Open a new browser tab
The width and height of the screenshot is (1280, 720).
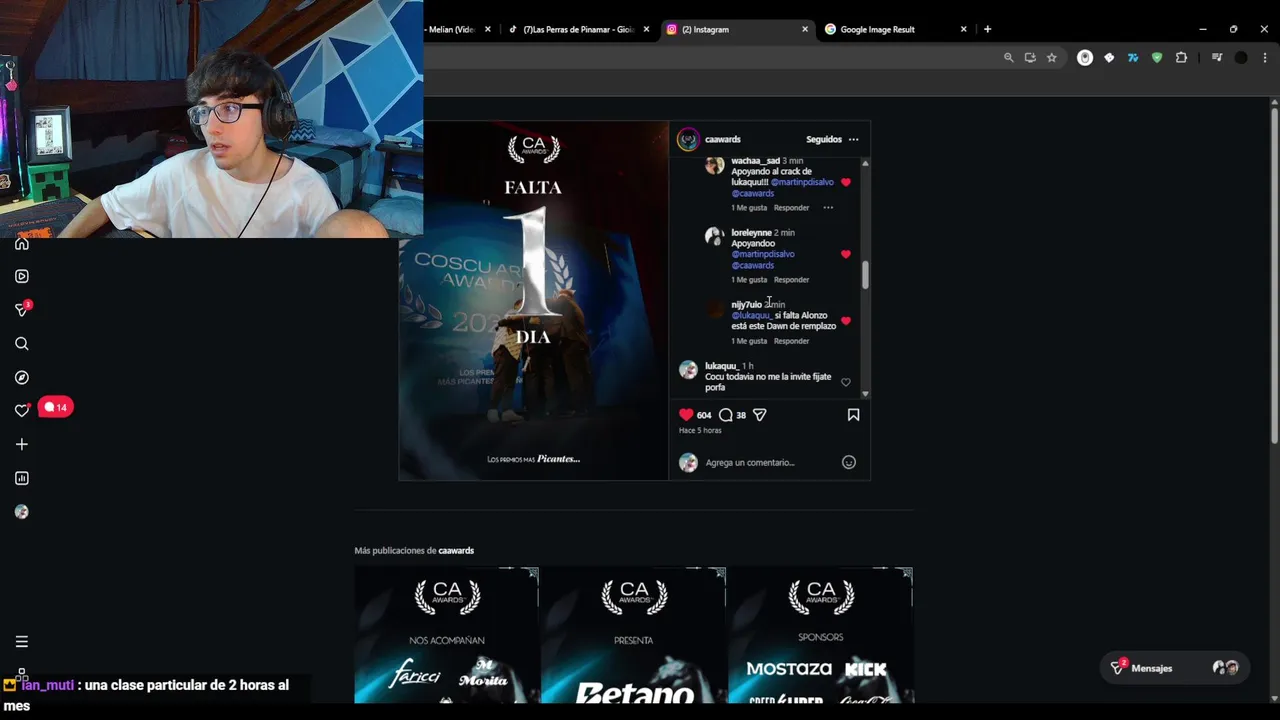(987, 30)
